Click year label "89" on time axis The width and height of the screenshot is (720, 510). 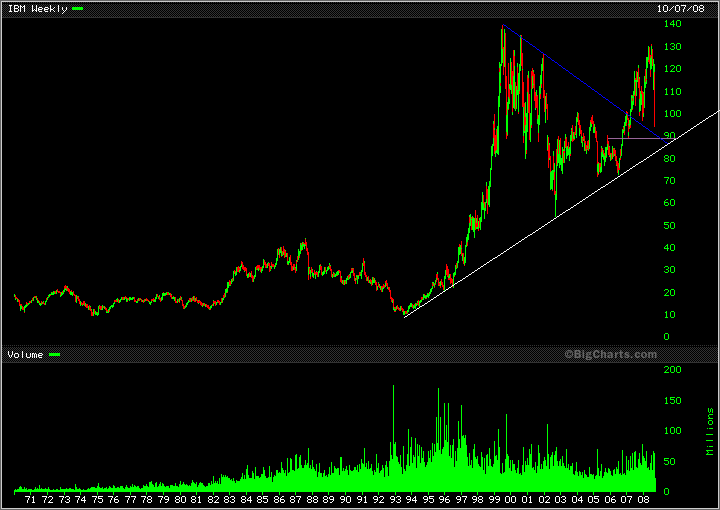click(x=329, y=499)
